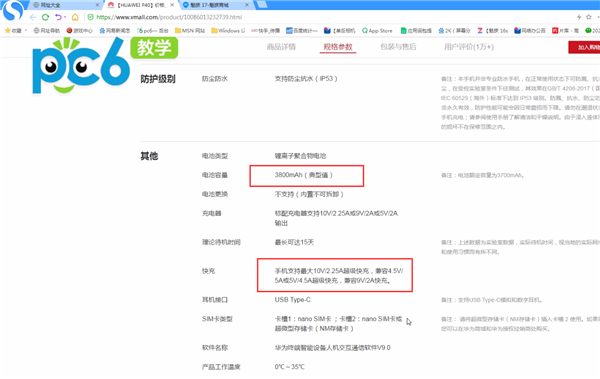The image size is (600, 379).
Task: Click the 快充 row label
Action: click(x=209, y=271)
